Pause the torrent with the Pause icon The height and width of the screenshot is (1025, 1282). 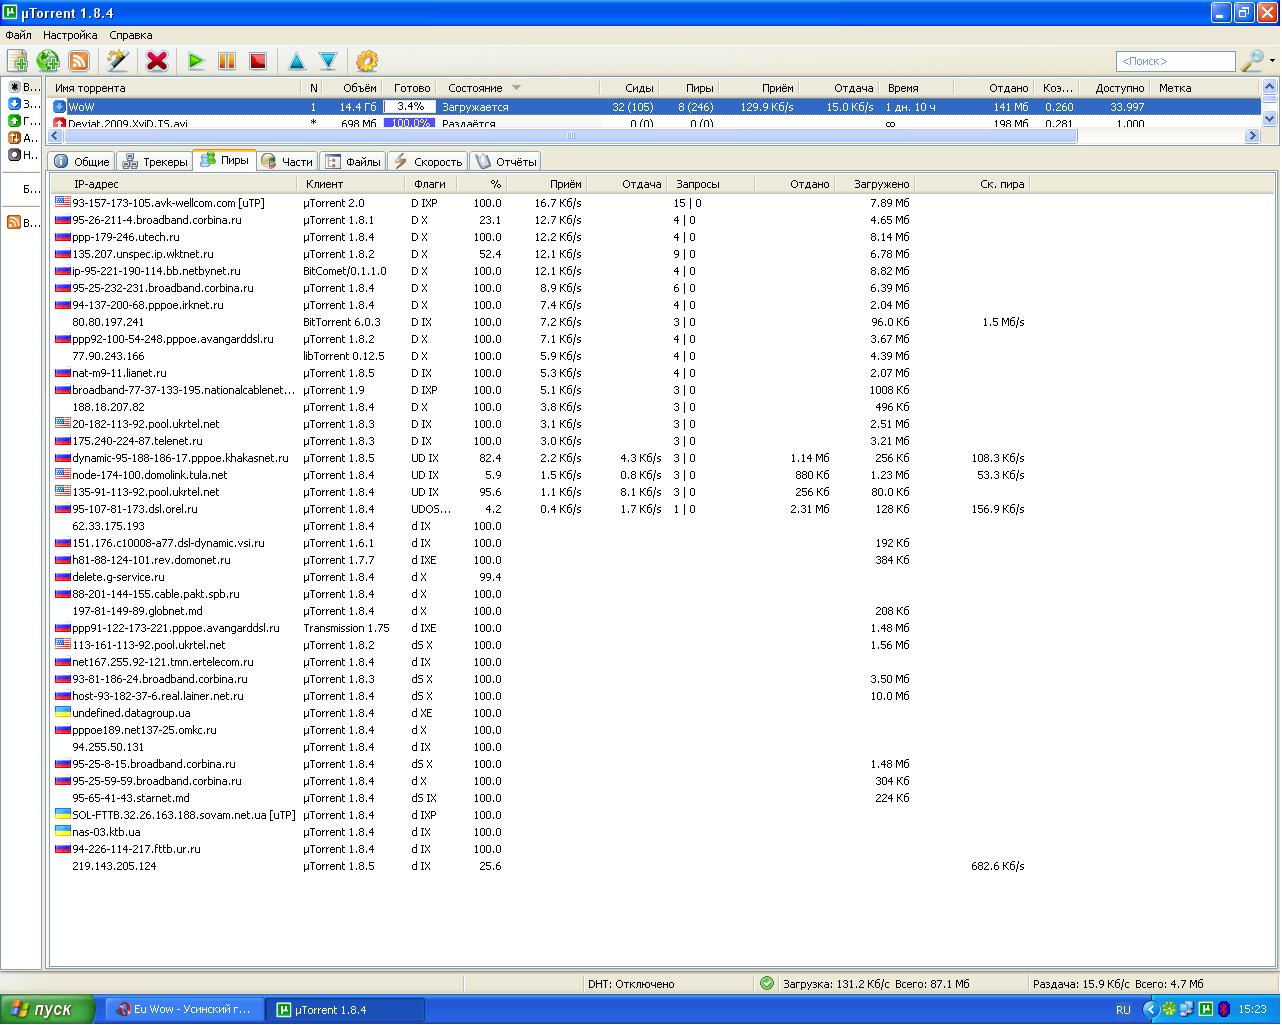tap(227, 62)
